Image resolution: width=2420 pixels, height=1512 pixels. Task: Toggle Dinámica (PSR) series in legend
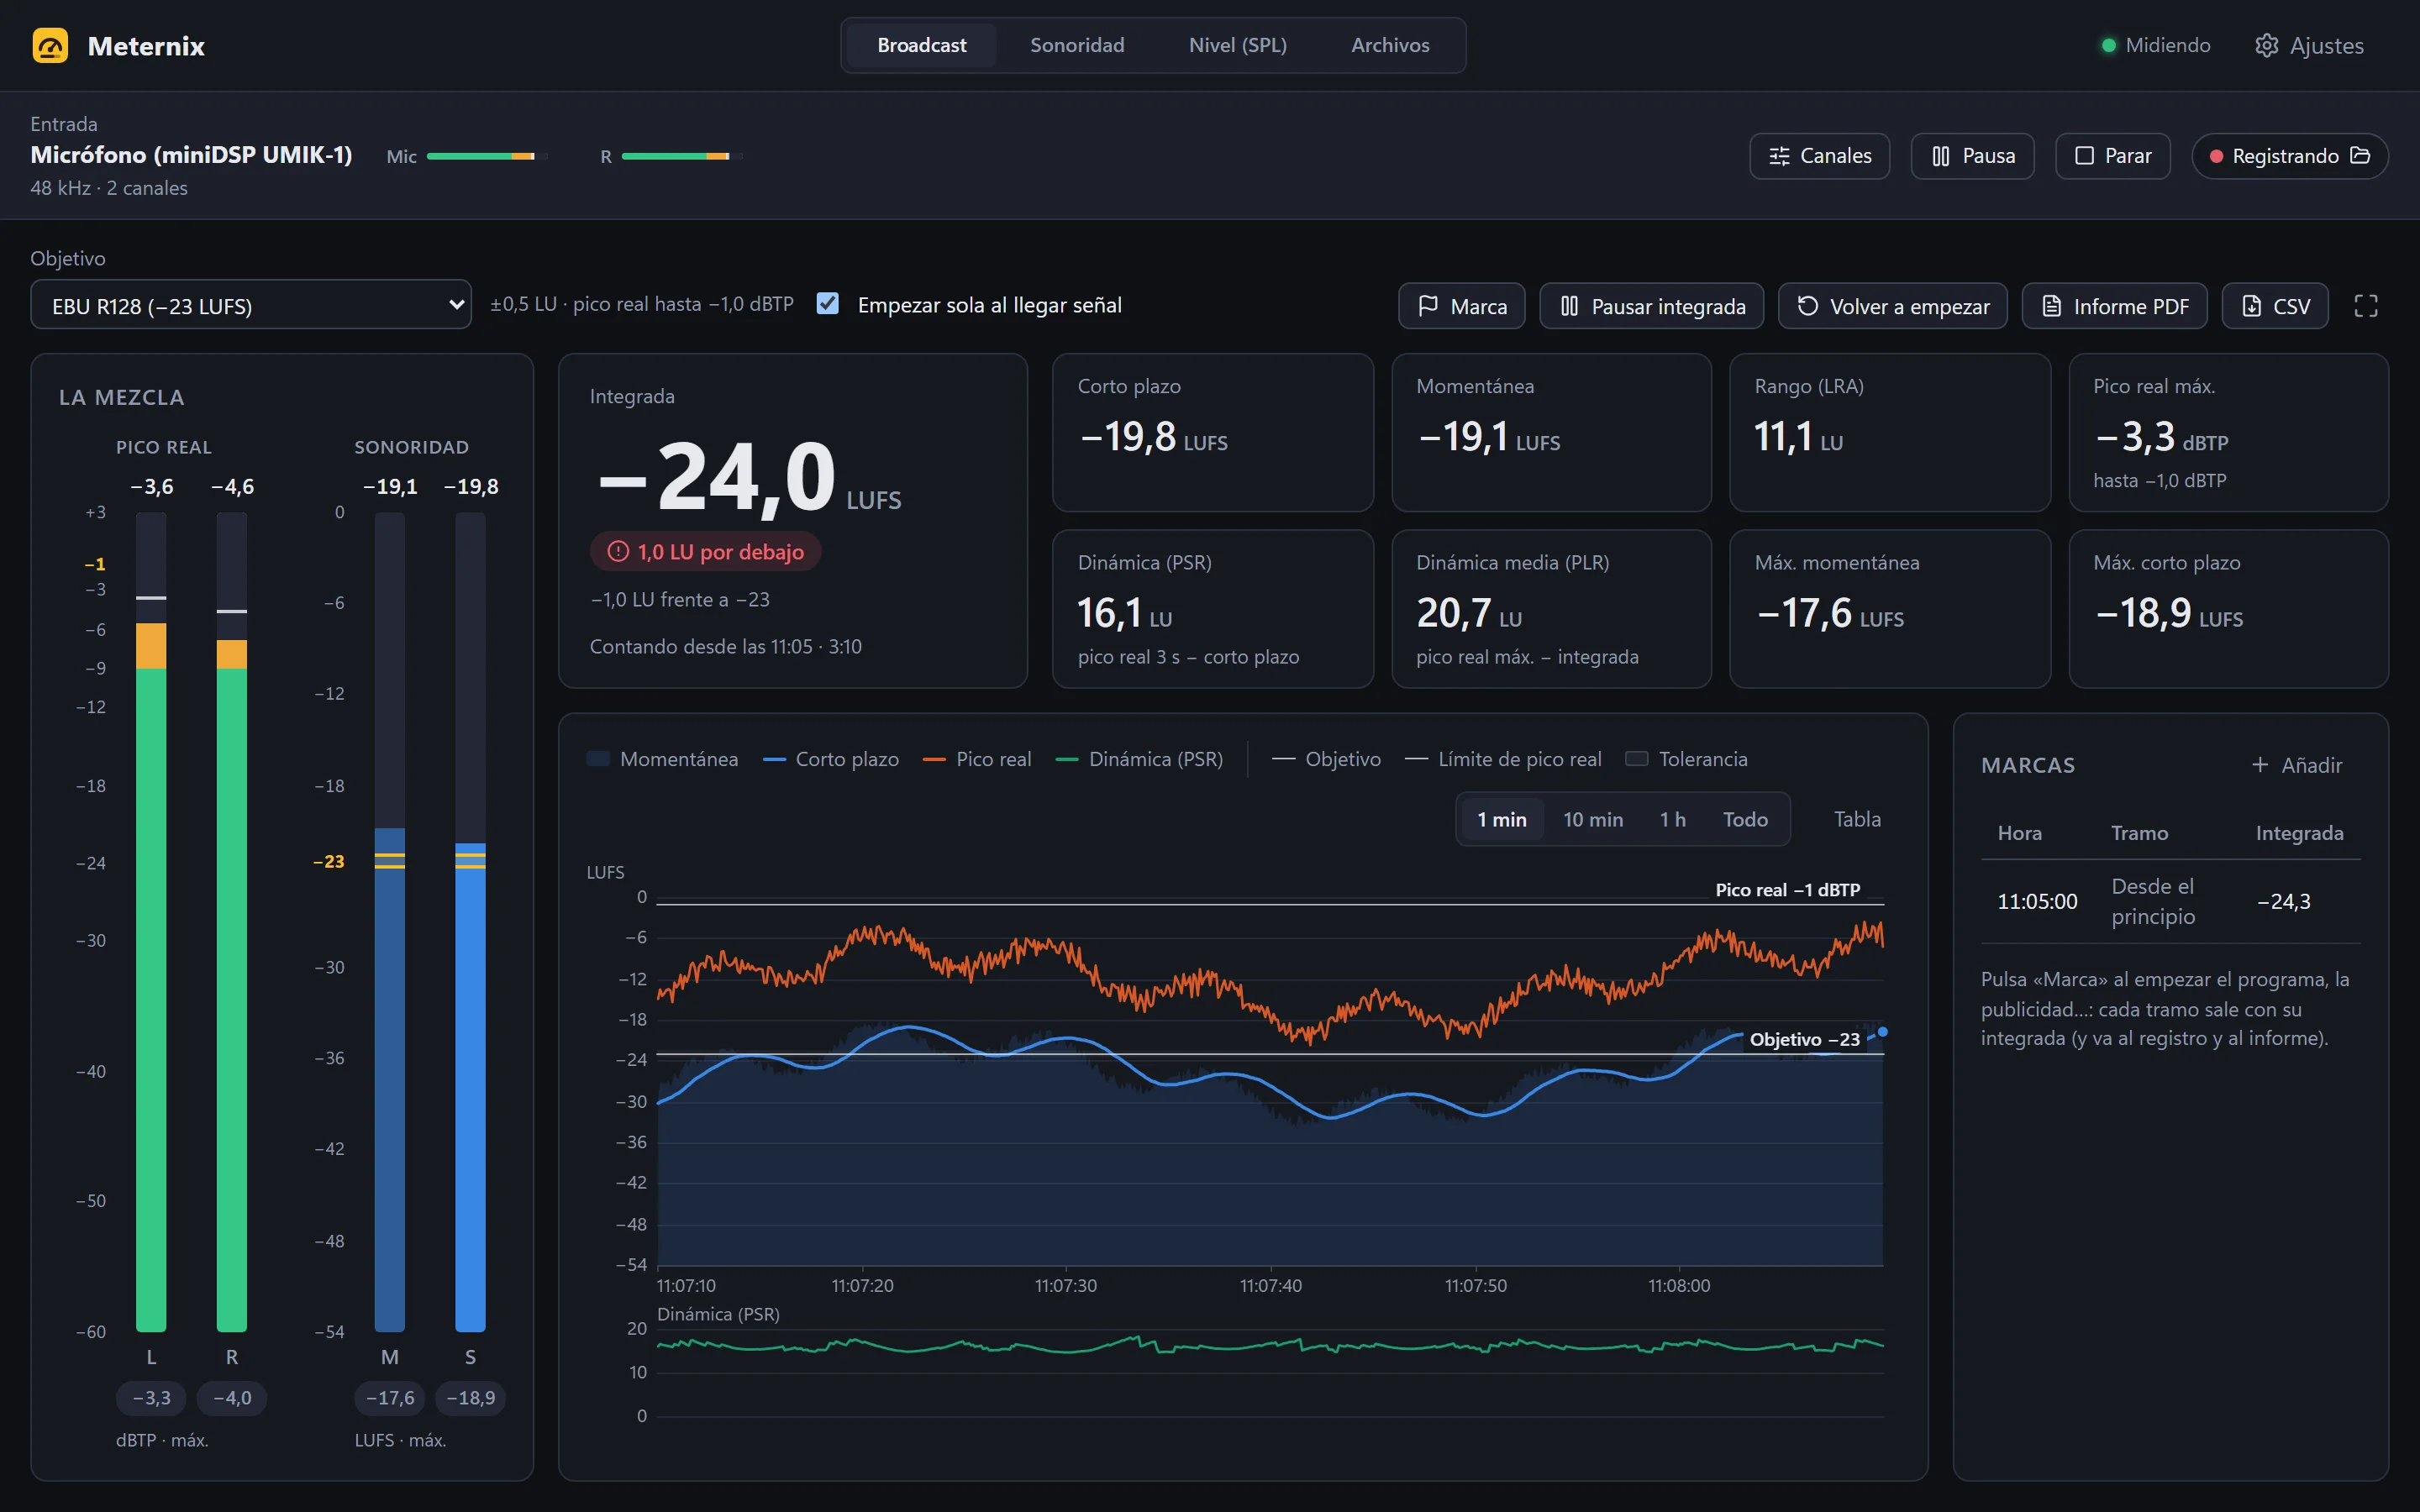click(1139, 759)
